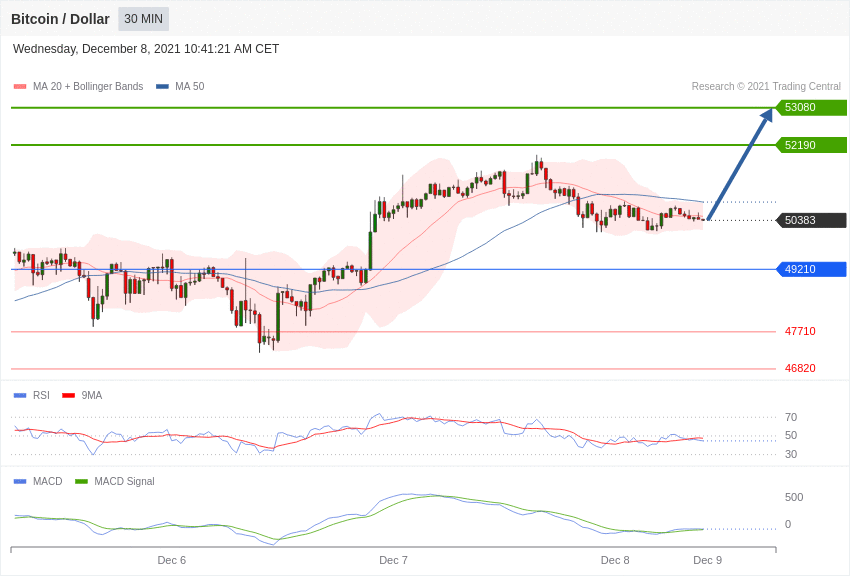Image resolution: width=850 pixels, height=576 pixels.
Task: Click the MA 50 legend color swatch
Action: [162, 86]
